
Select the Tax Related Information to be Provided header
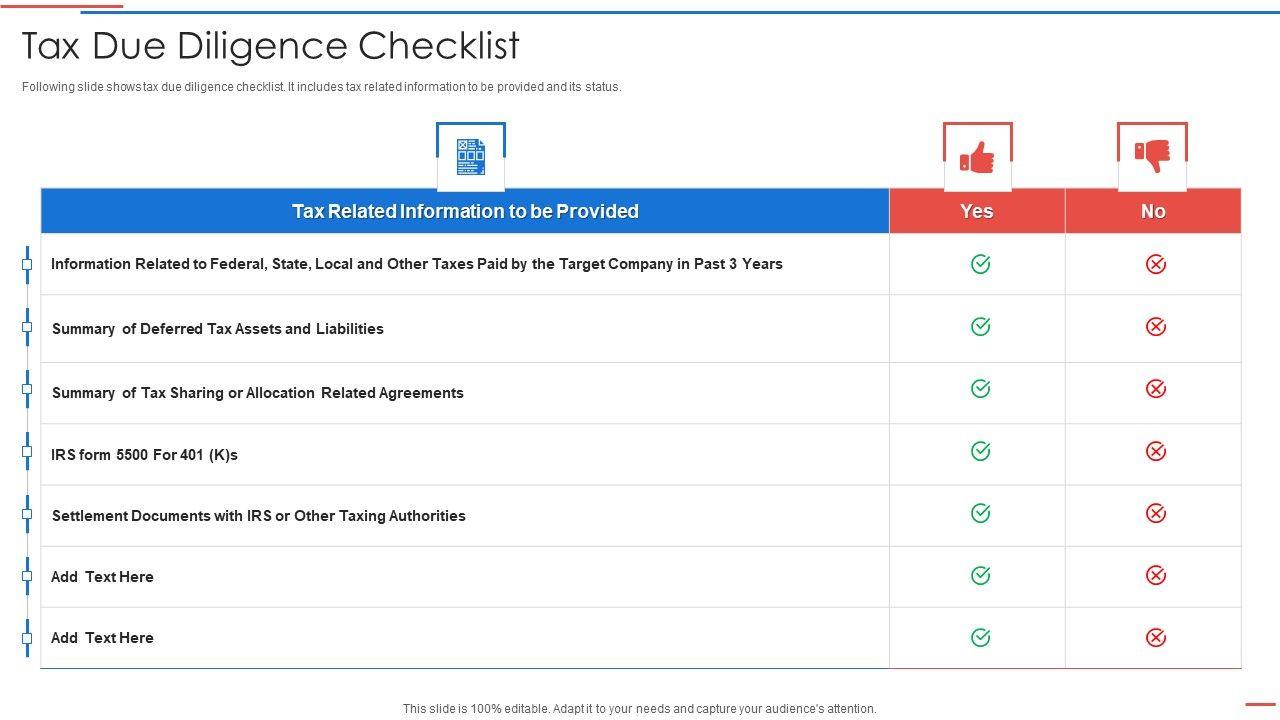[465, 211]
